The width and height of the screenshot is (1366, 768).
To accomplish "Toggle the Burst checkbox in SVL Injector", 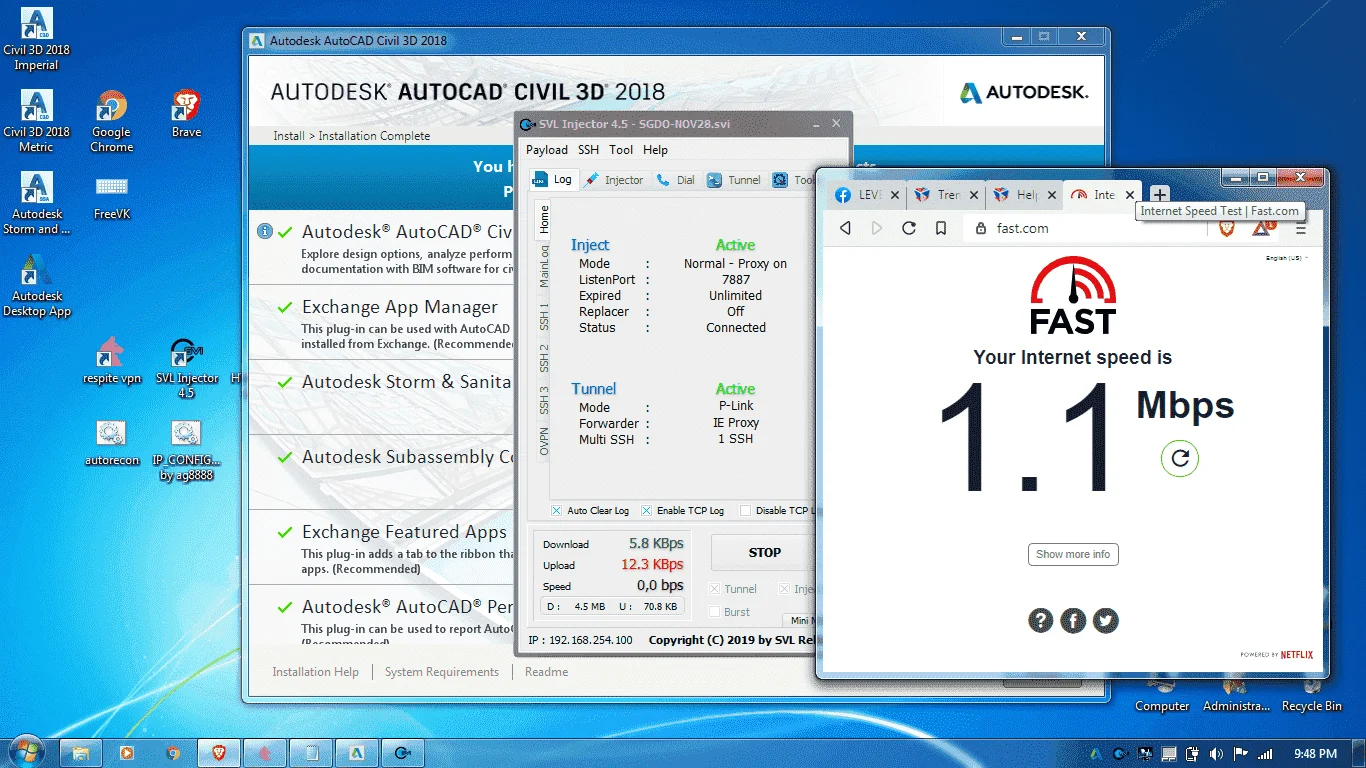I will click(x=714, y=612).
